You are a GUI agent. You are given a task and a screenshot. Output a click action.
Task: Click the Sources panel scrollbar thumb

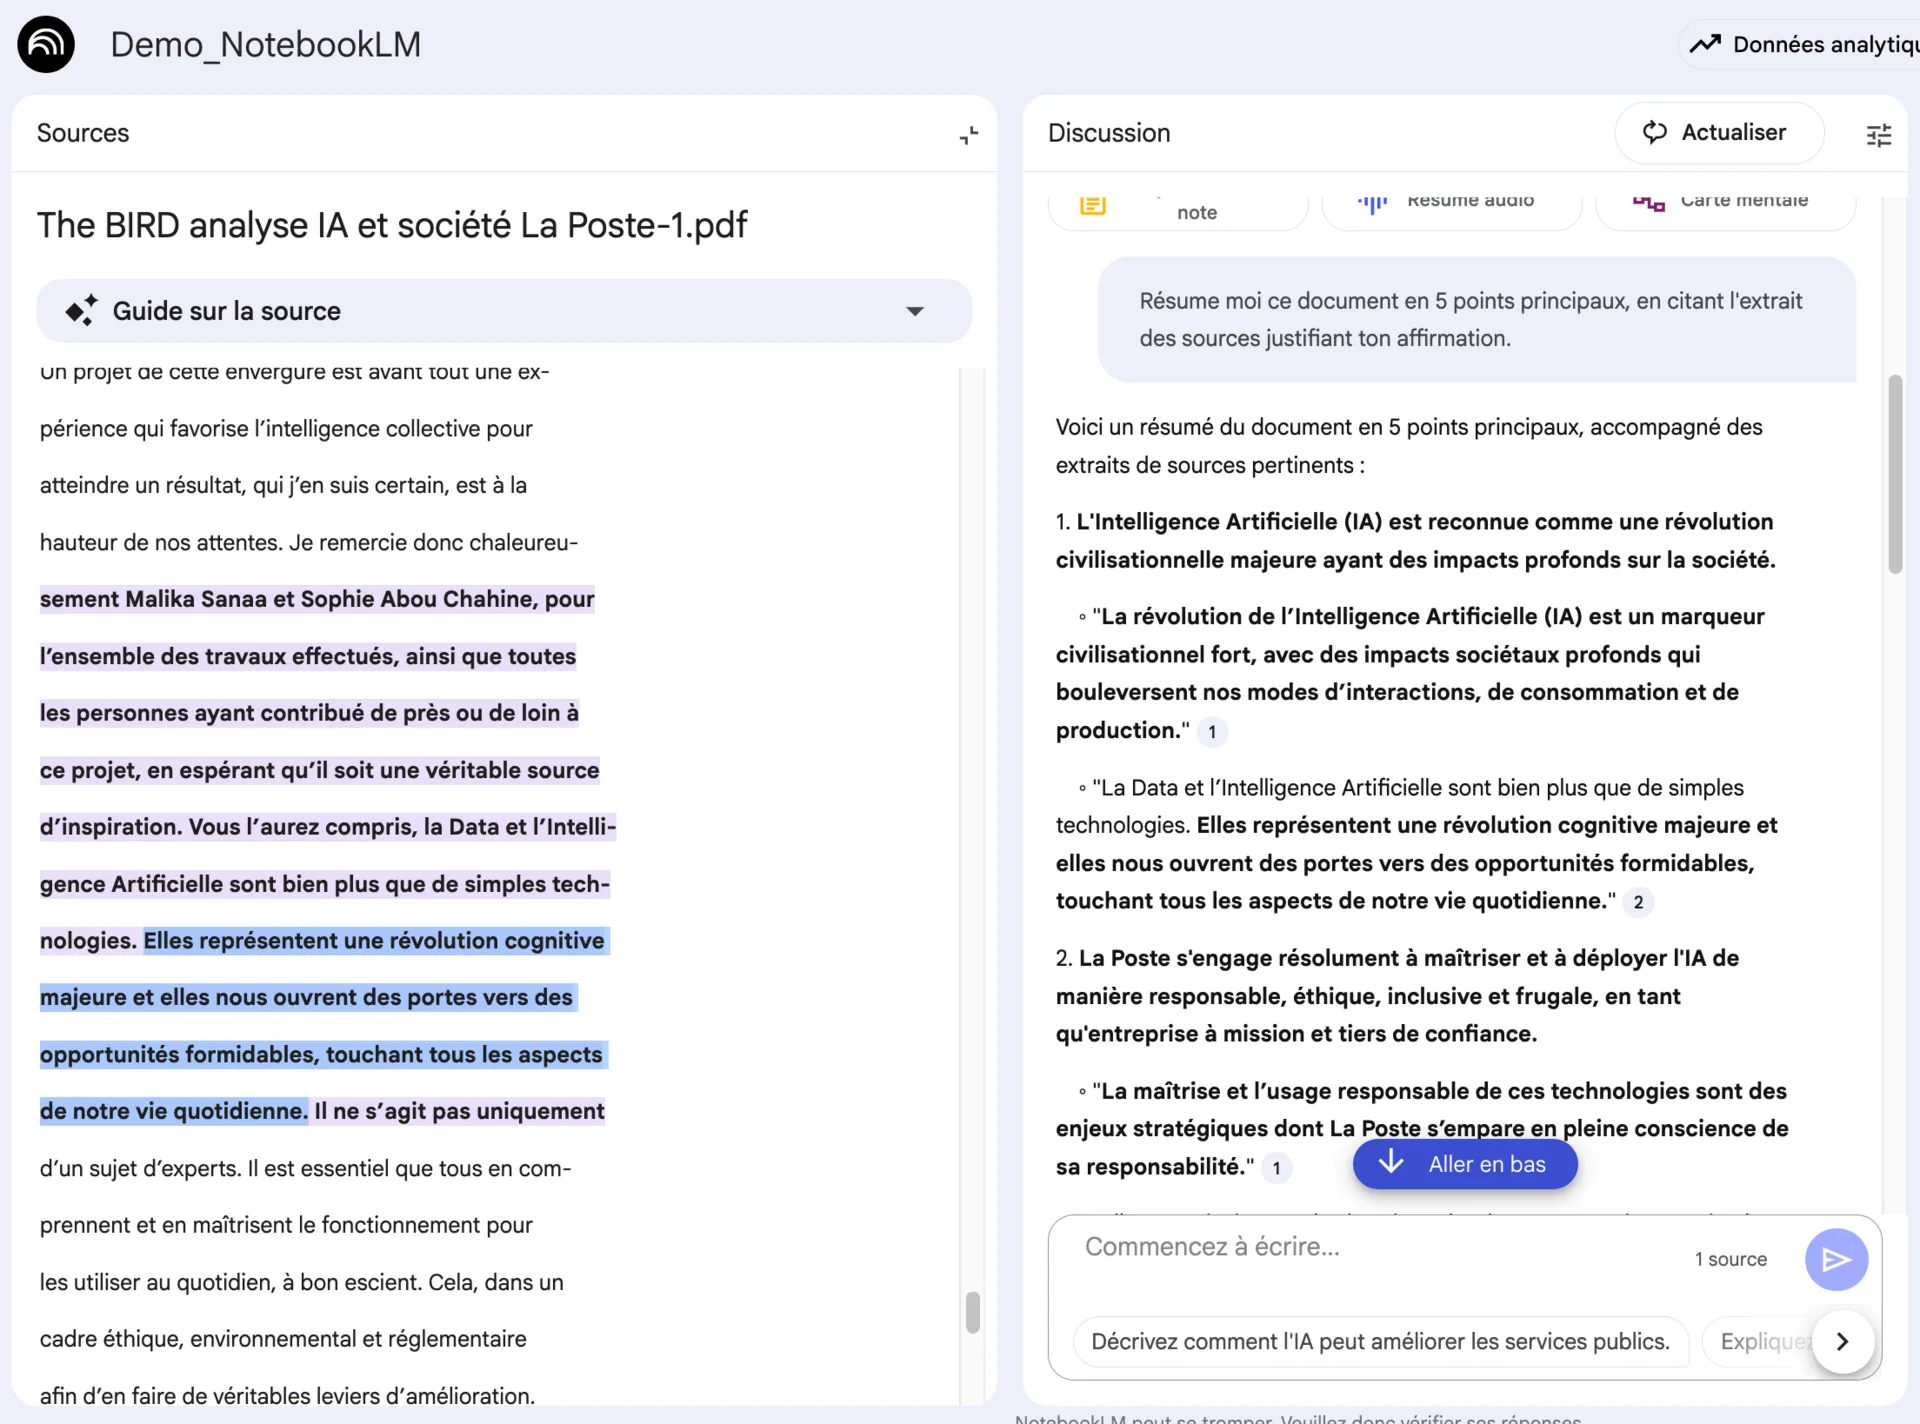coord(972,1312)
